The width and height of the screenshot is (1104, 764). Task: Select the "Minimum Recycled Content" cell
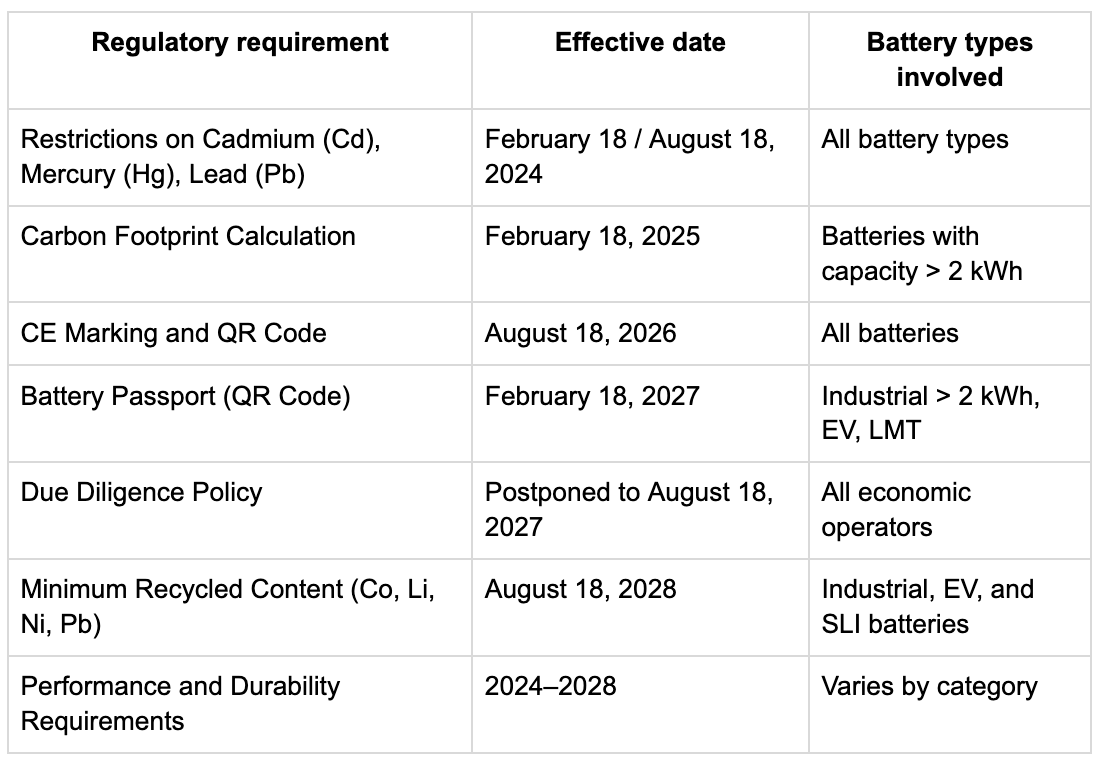click(228, 606)
